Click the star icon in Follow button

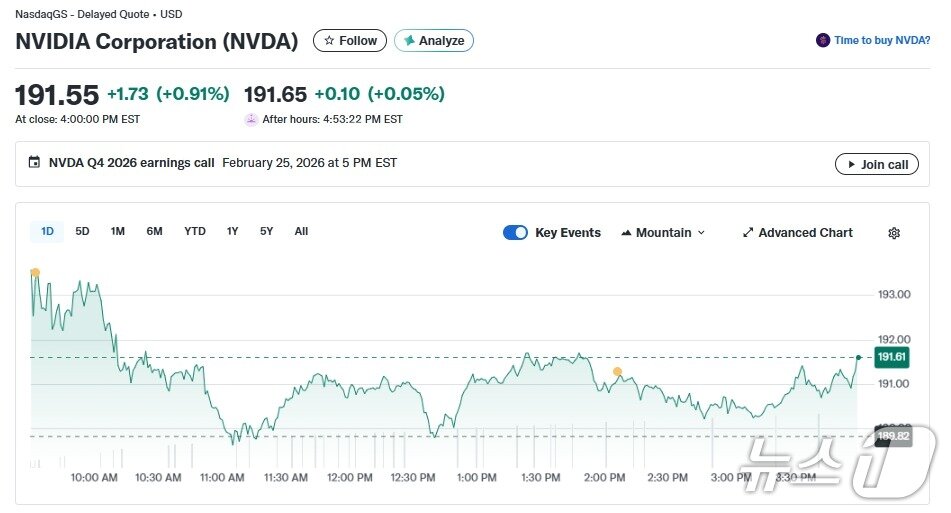329,41
